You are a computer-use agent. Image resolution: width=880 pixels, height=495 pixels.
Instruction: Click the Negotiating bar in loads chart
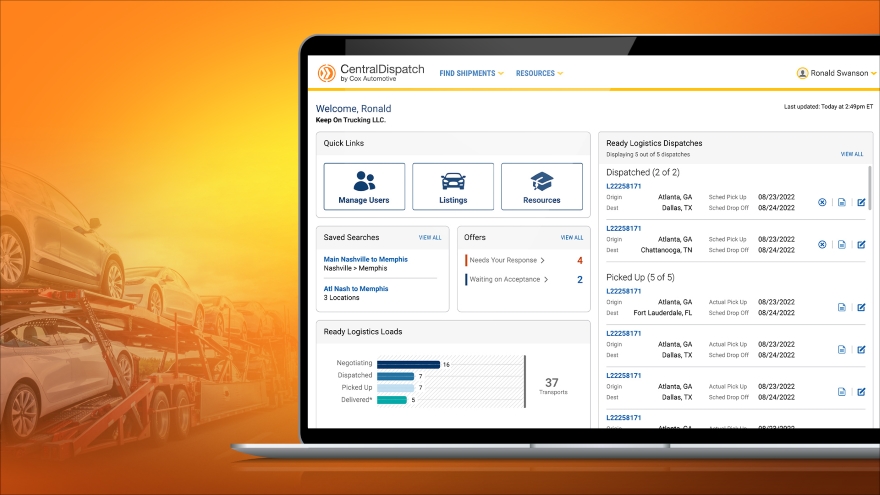point(409,364)
